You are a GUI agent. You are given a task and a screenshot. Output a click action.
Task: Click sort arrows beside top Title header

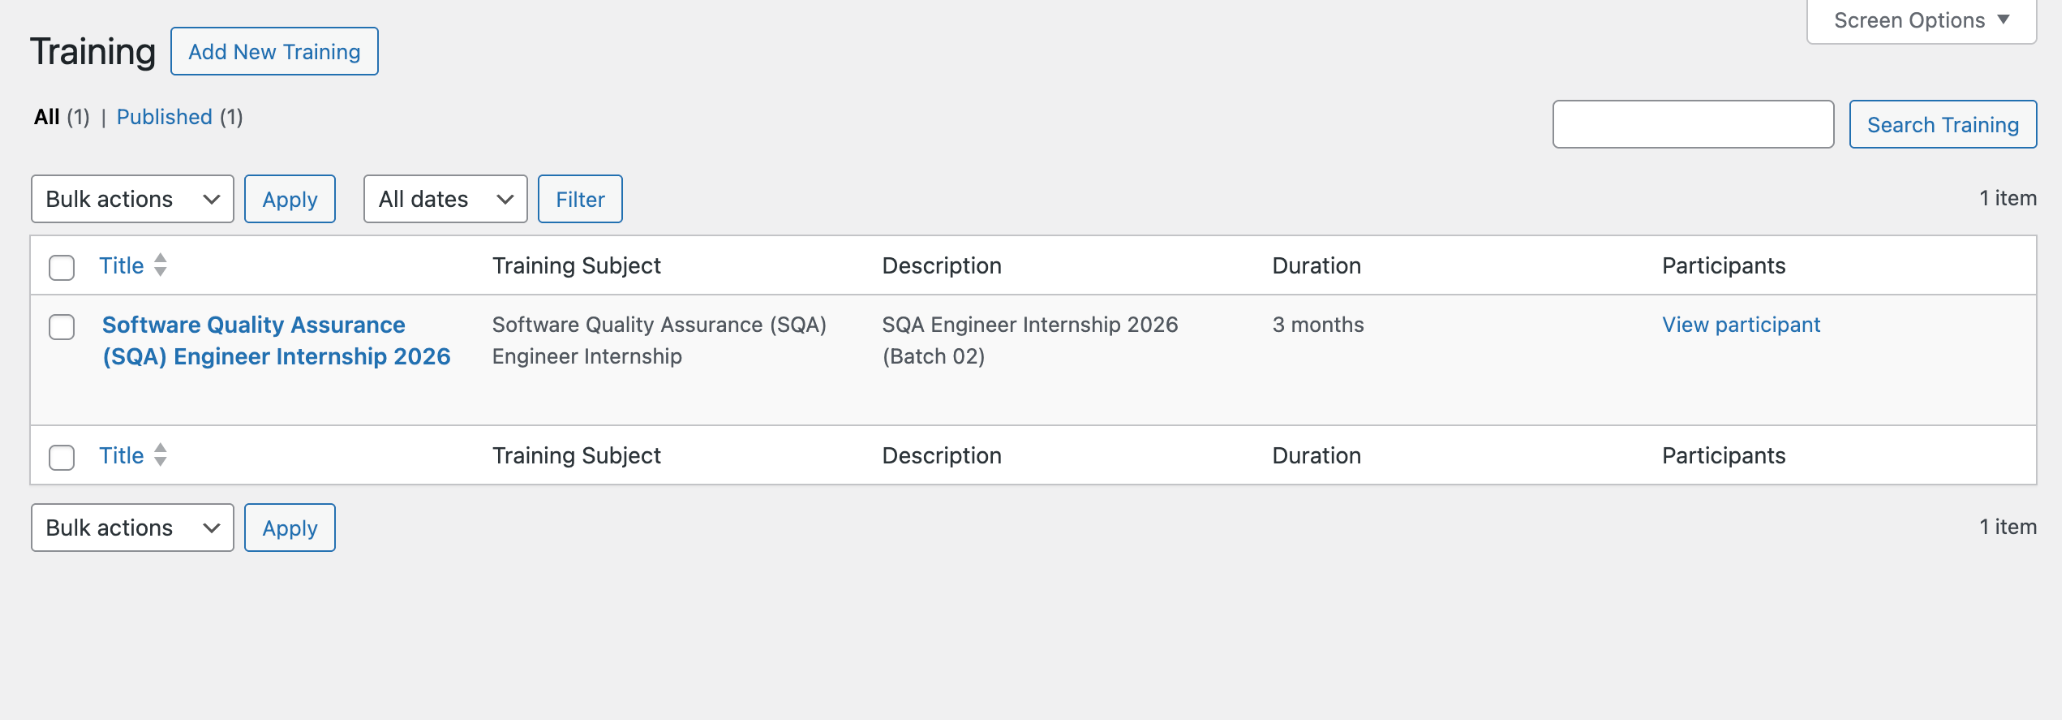tap(160, 265)
